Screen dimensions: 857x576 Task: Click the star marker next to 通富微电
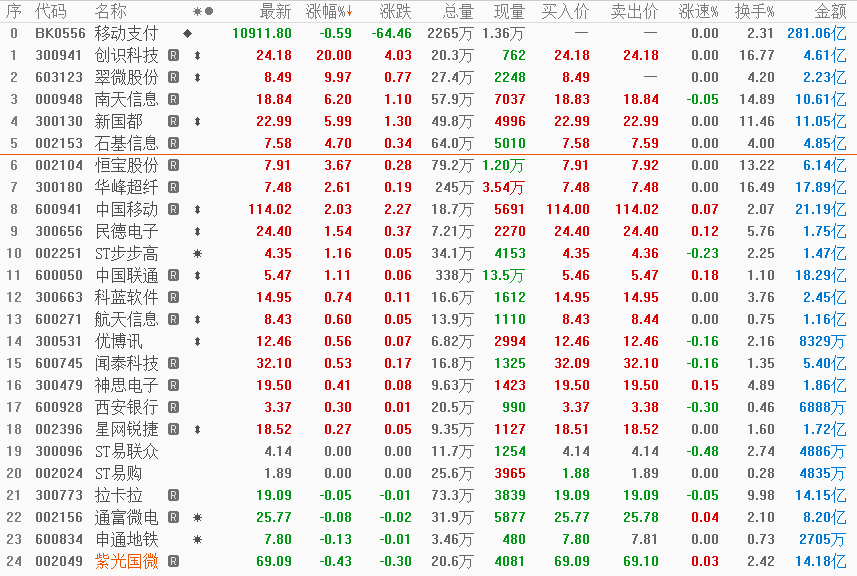198,517
